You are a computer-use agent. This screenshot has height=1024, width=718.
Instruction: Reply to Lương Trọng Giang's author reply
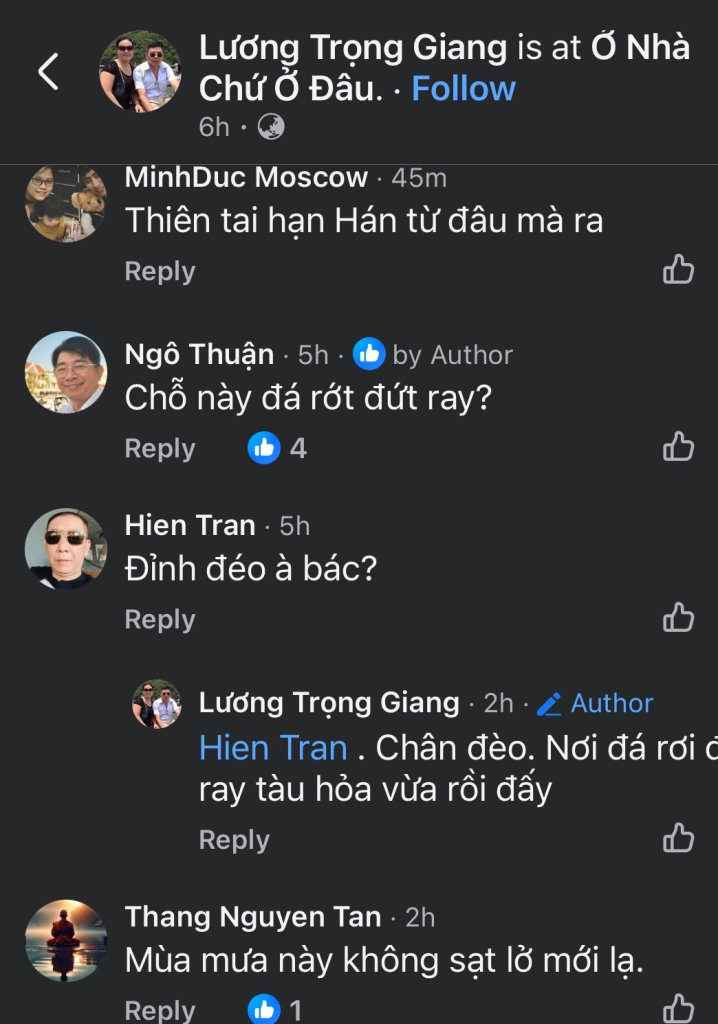tap(234, 840)
